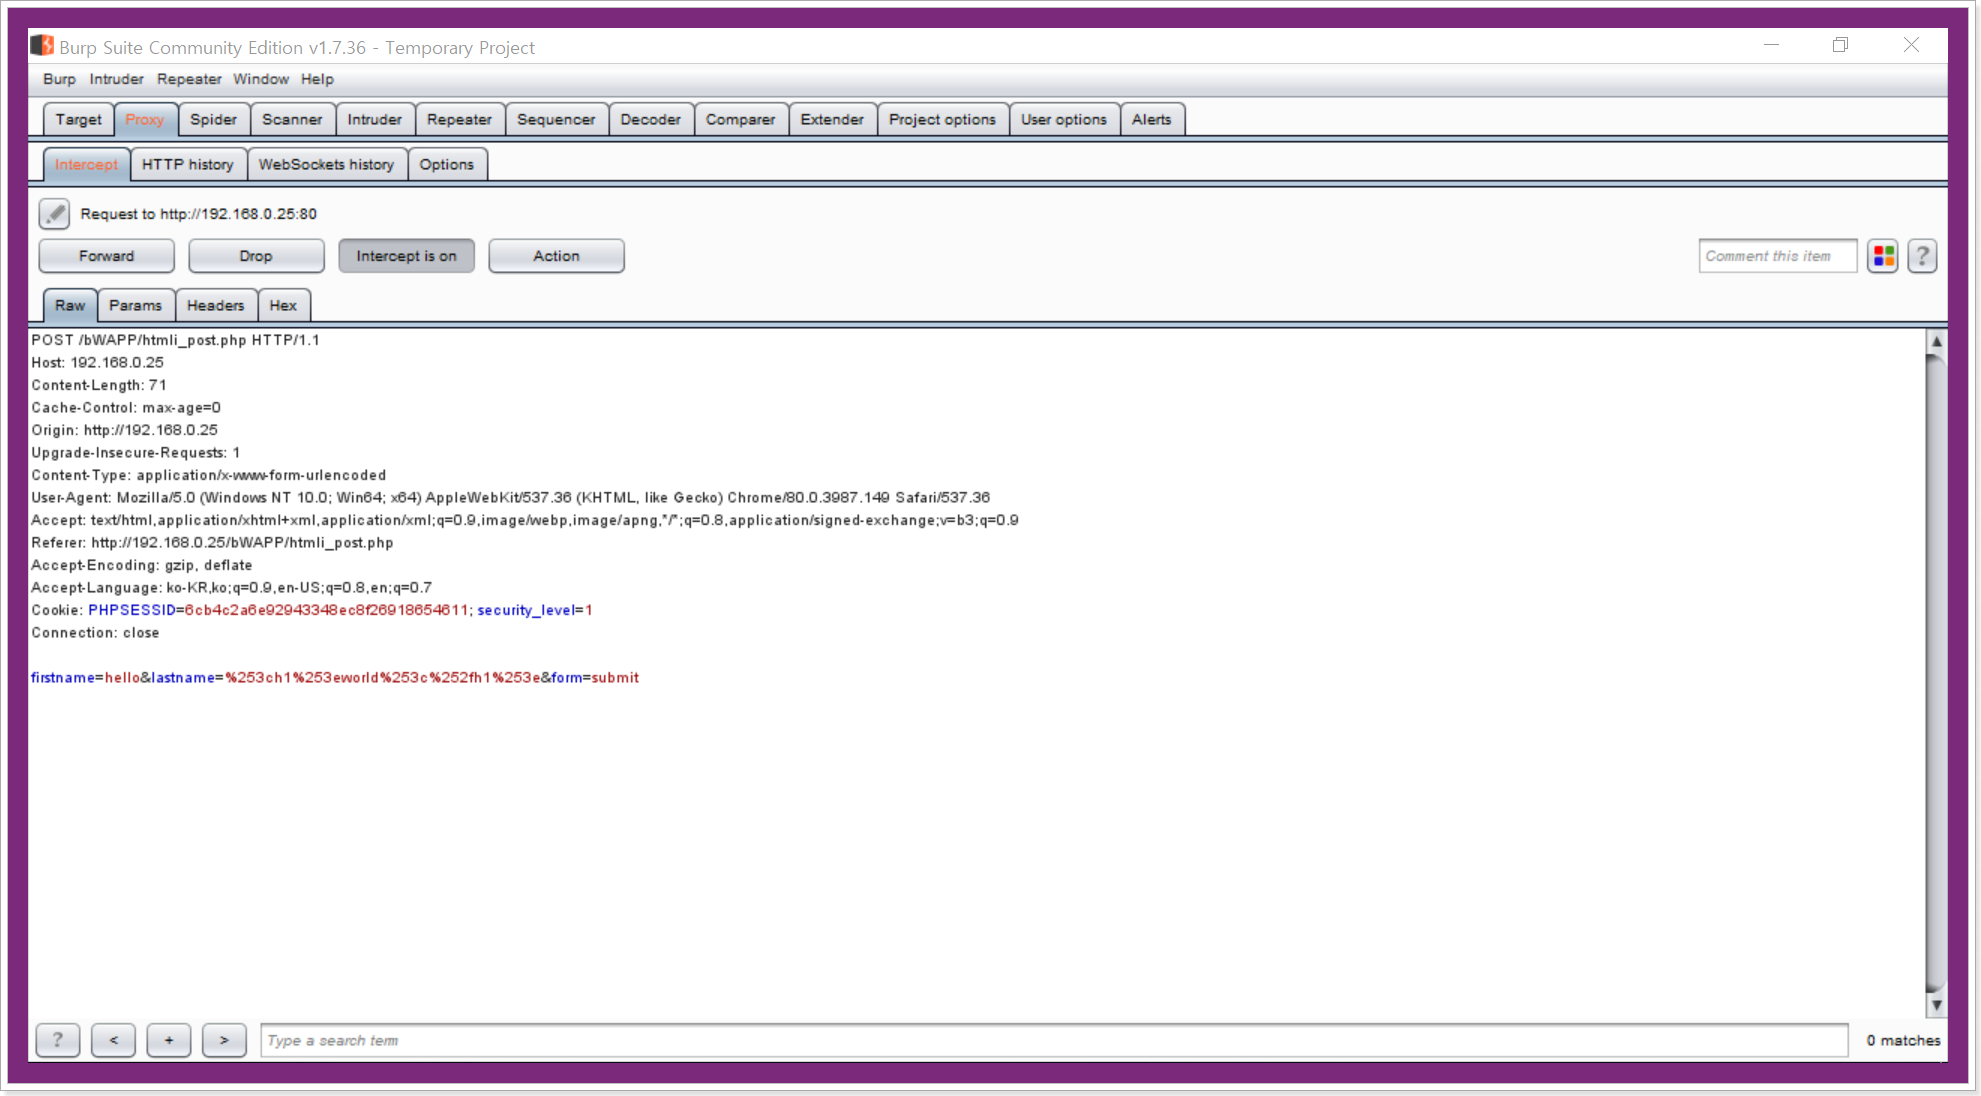Click the scrollbar down arrow in request pane
This screenshot has width=1981, height=1096.
(x=1936, y=1005)
